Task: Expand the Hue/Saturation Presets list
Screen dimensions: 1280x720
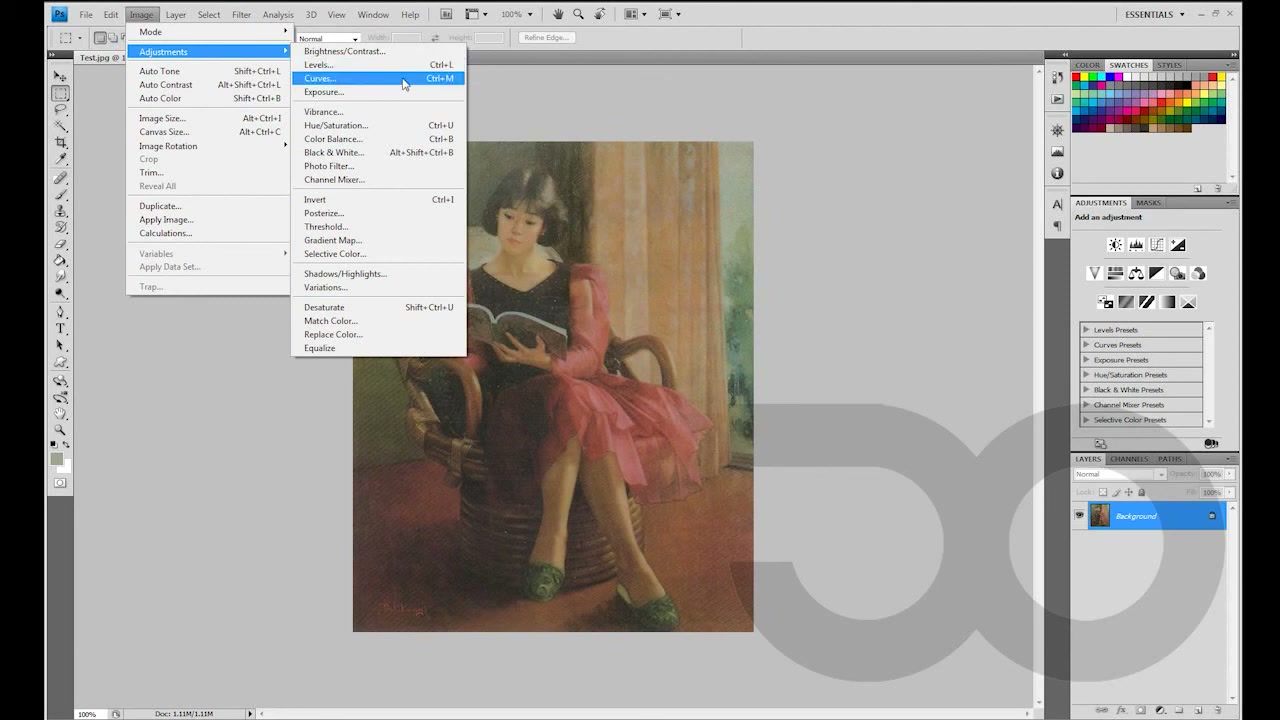Action: pos(1087,375)
